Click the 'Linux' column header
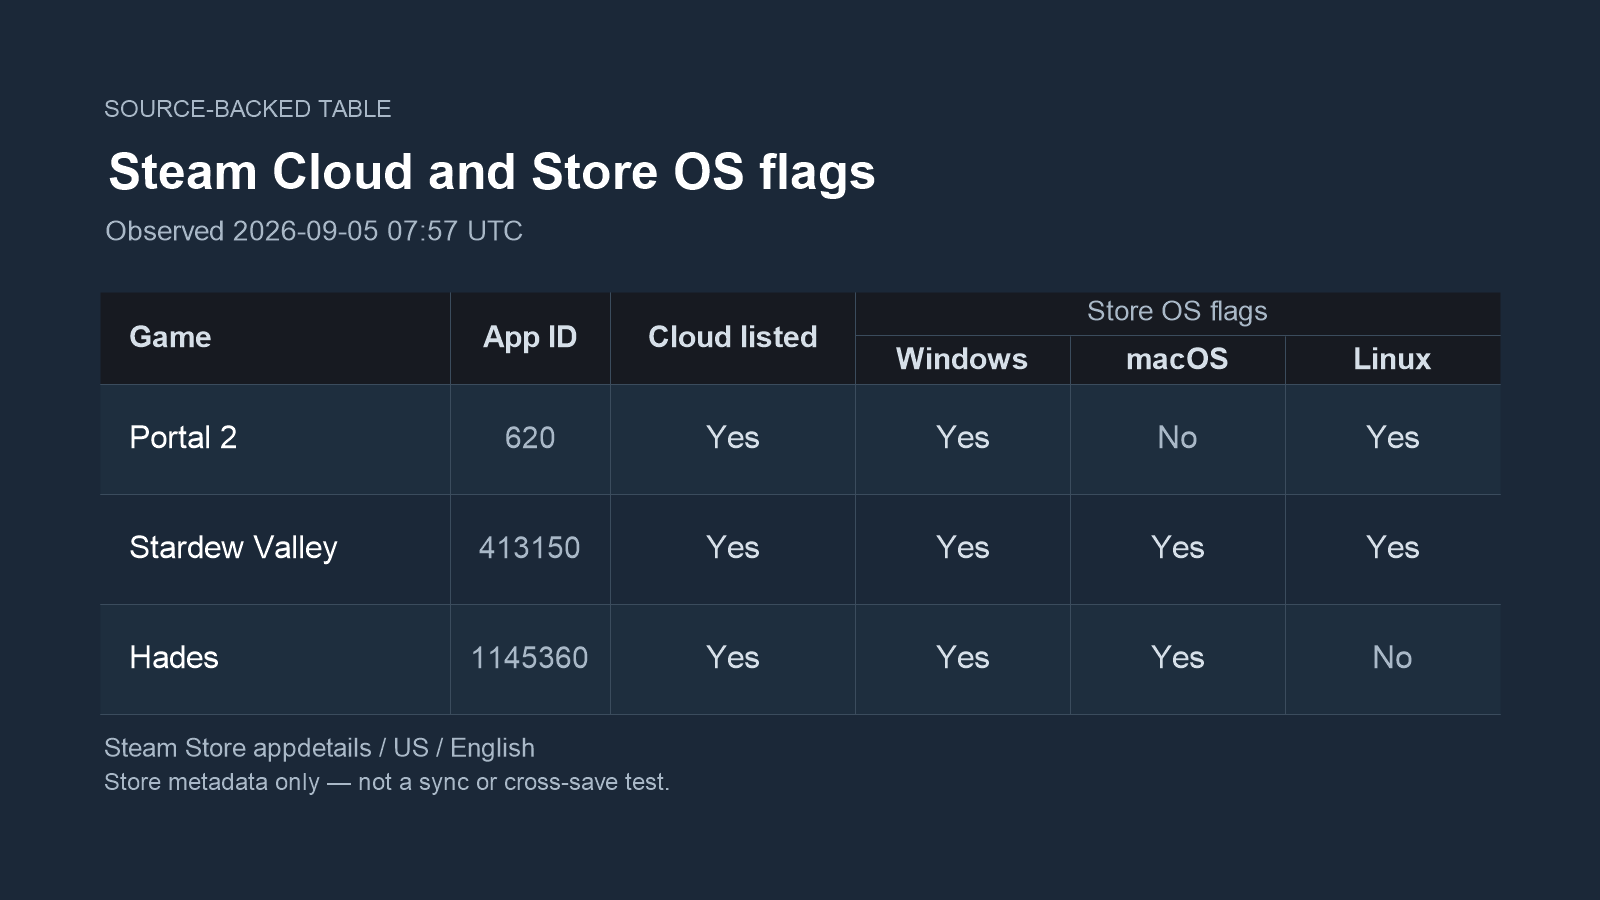Screen dimensions: 1600x900 click(1392, 360)
